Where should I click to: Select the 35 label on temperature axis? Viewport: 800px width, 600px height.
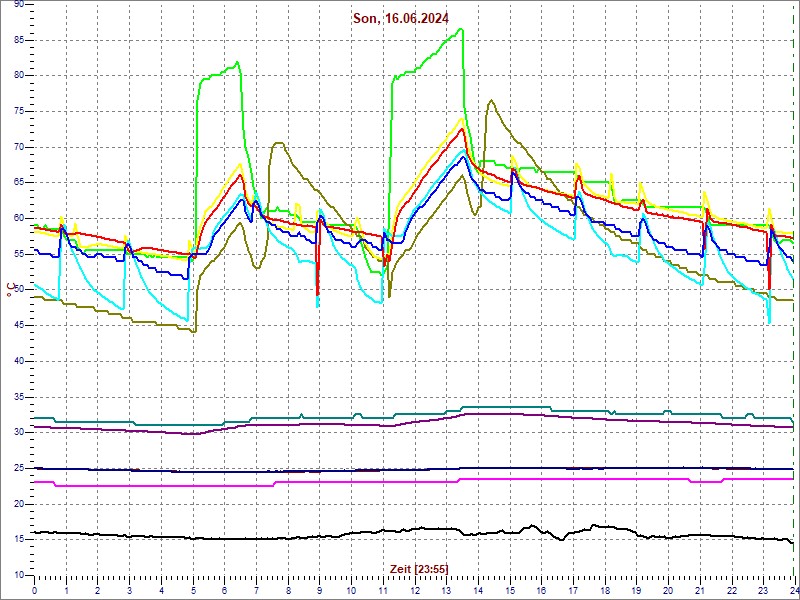point(18,397)
